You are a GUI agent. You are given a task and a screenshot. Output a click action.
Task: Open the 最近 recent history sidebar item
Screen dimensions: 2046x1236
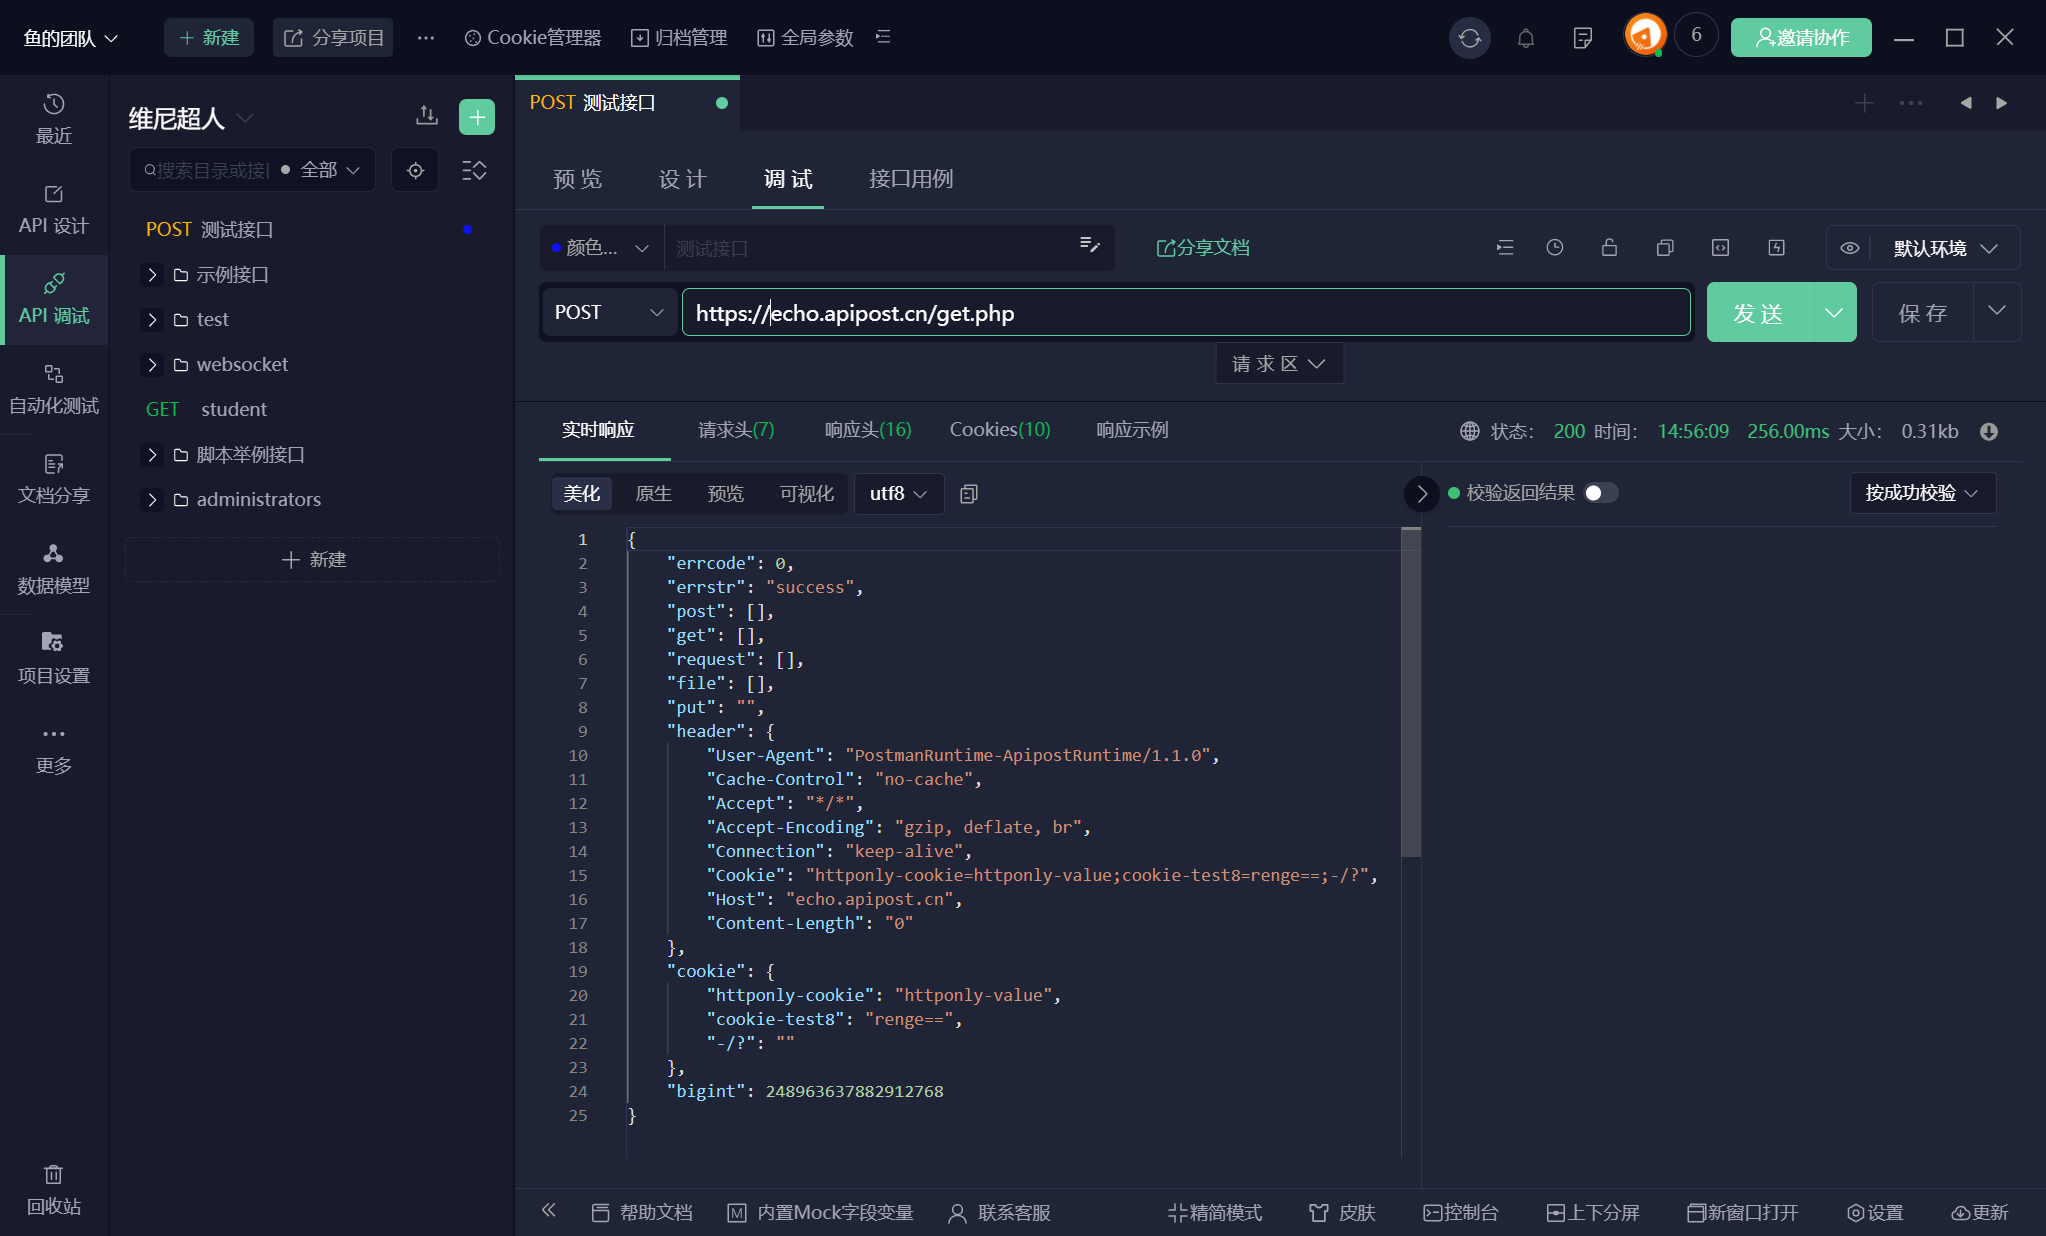(54, 119)
